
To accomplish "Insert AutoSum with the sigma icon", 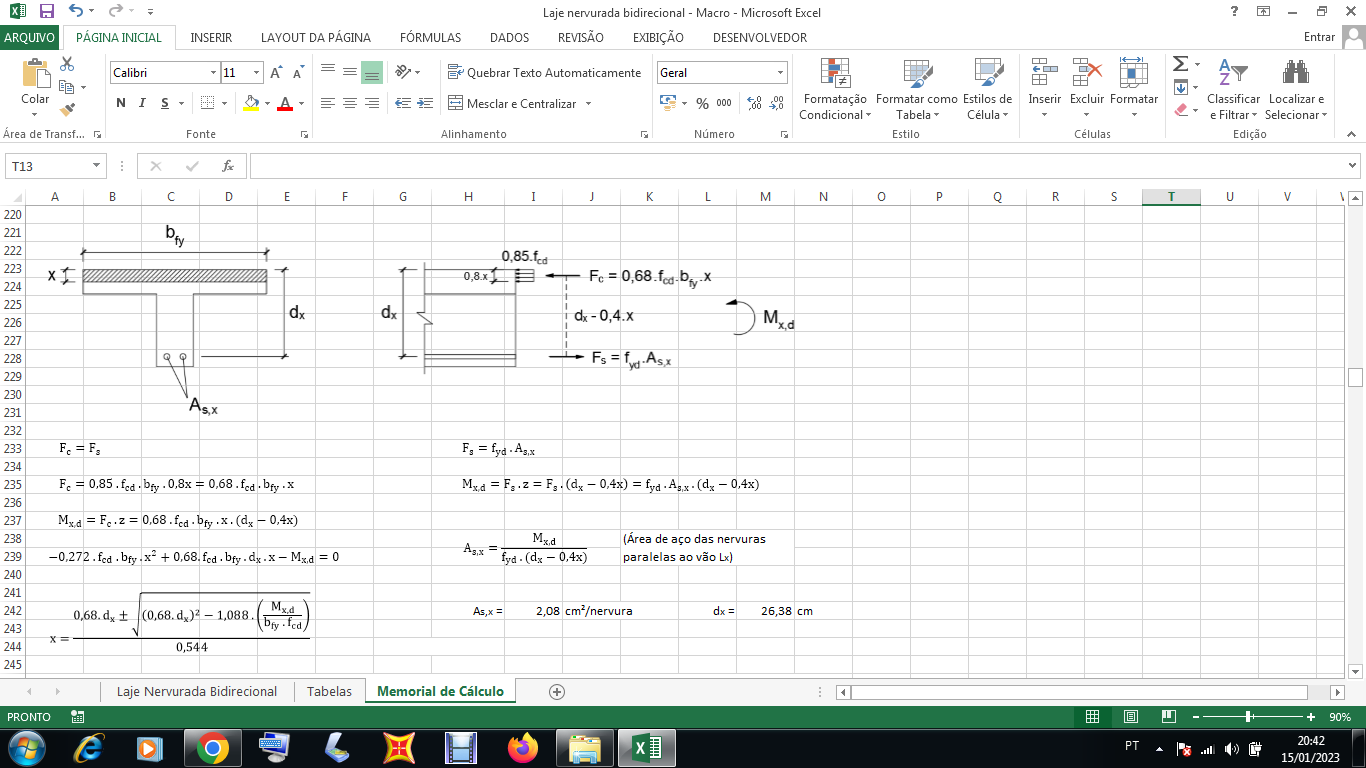I will pos(1181,64).
